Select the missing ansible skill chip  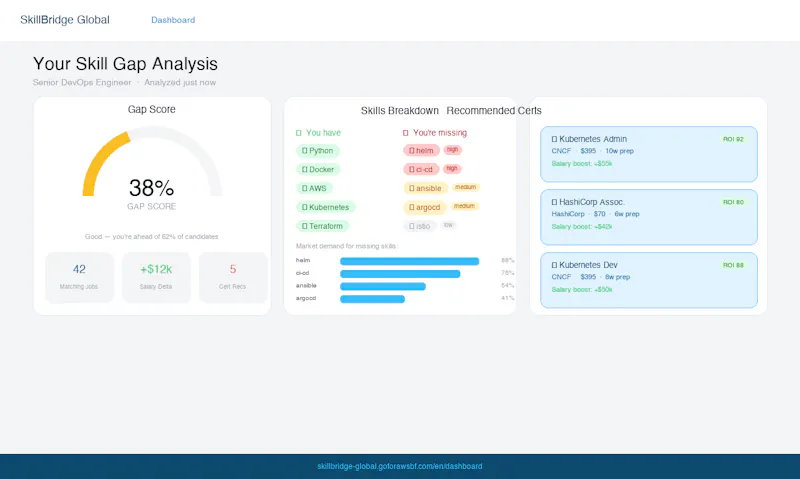tap(426, 188)
